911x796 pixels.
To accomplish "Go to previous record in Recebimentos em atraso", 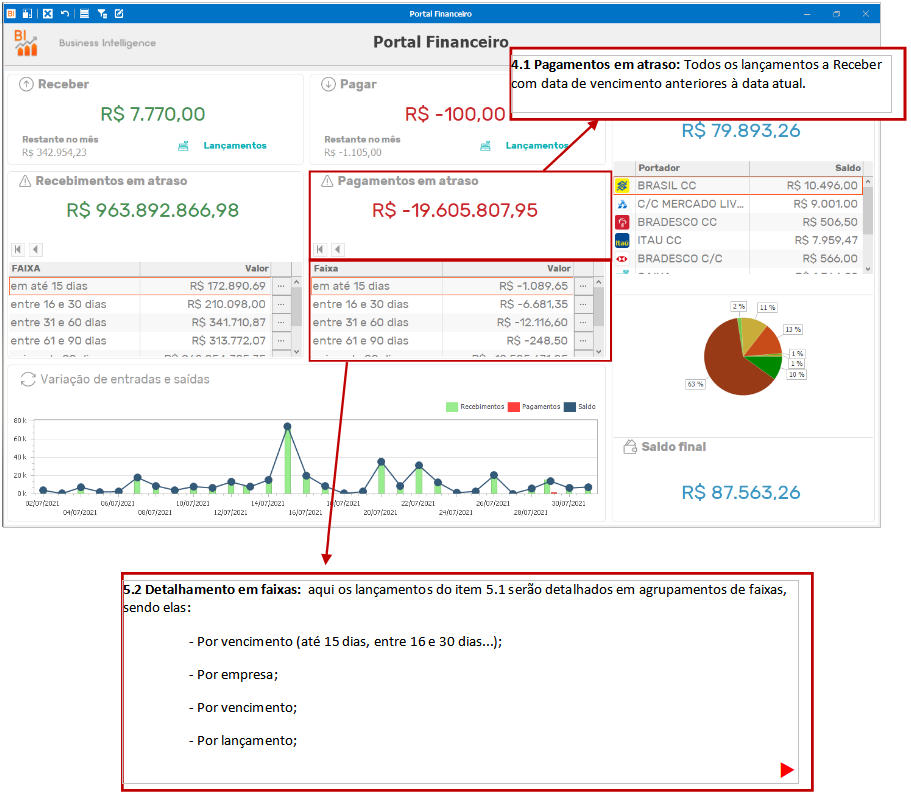I will (36, 249).
